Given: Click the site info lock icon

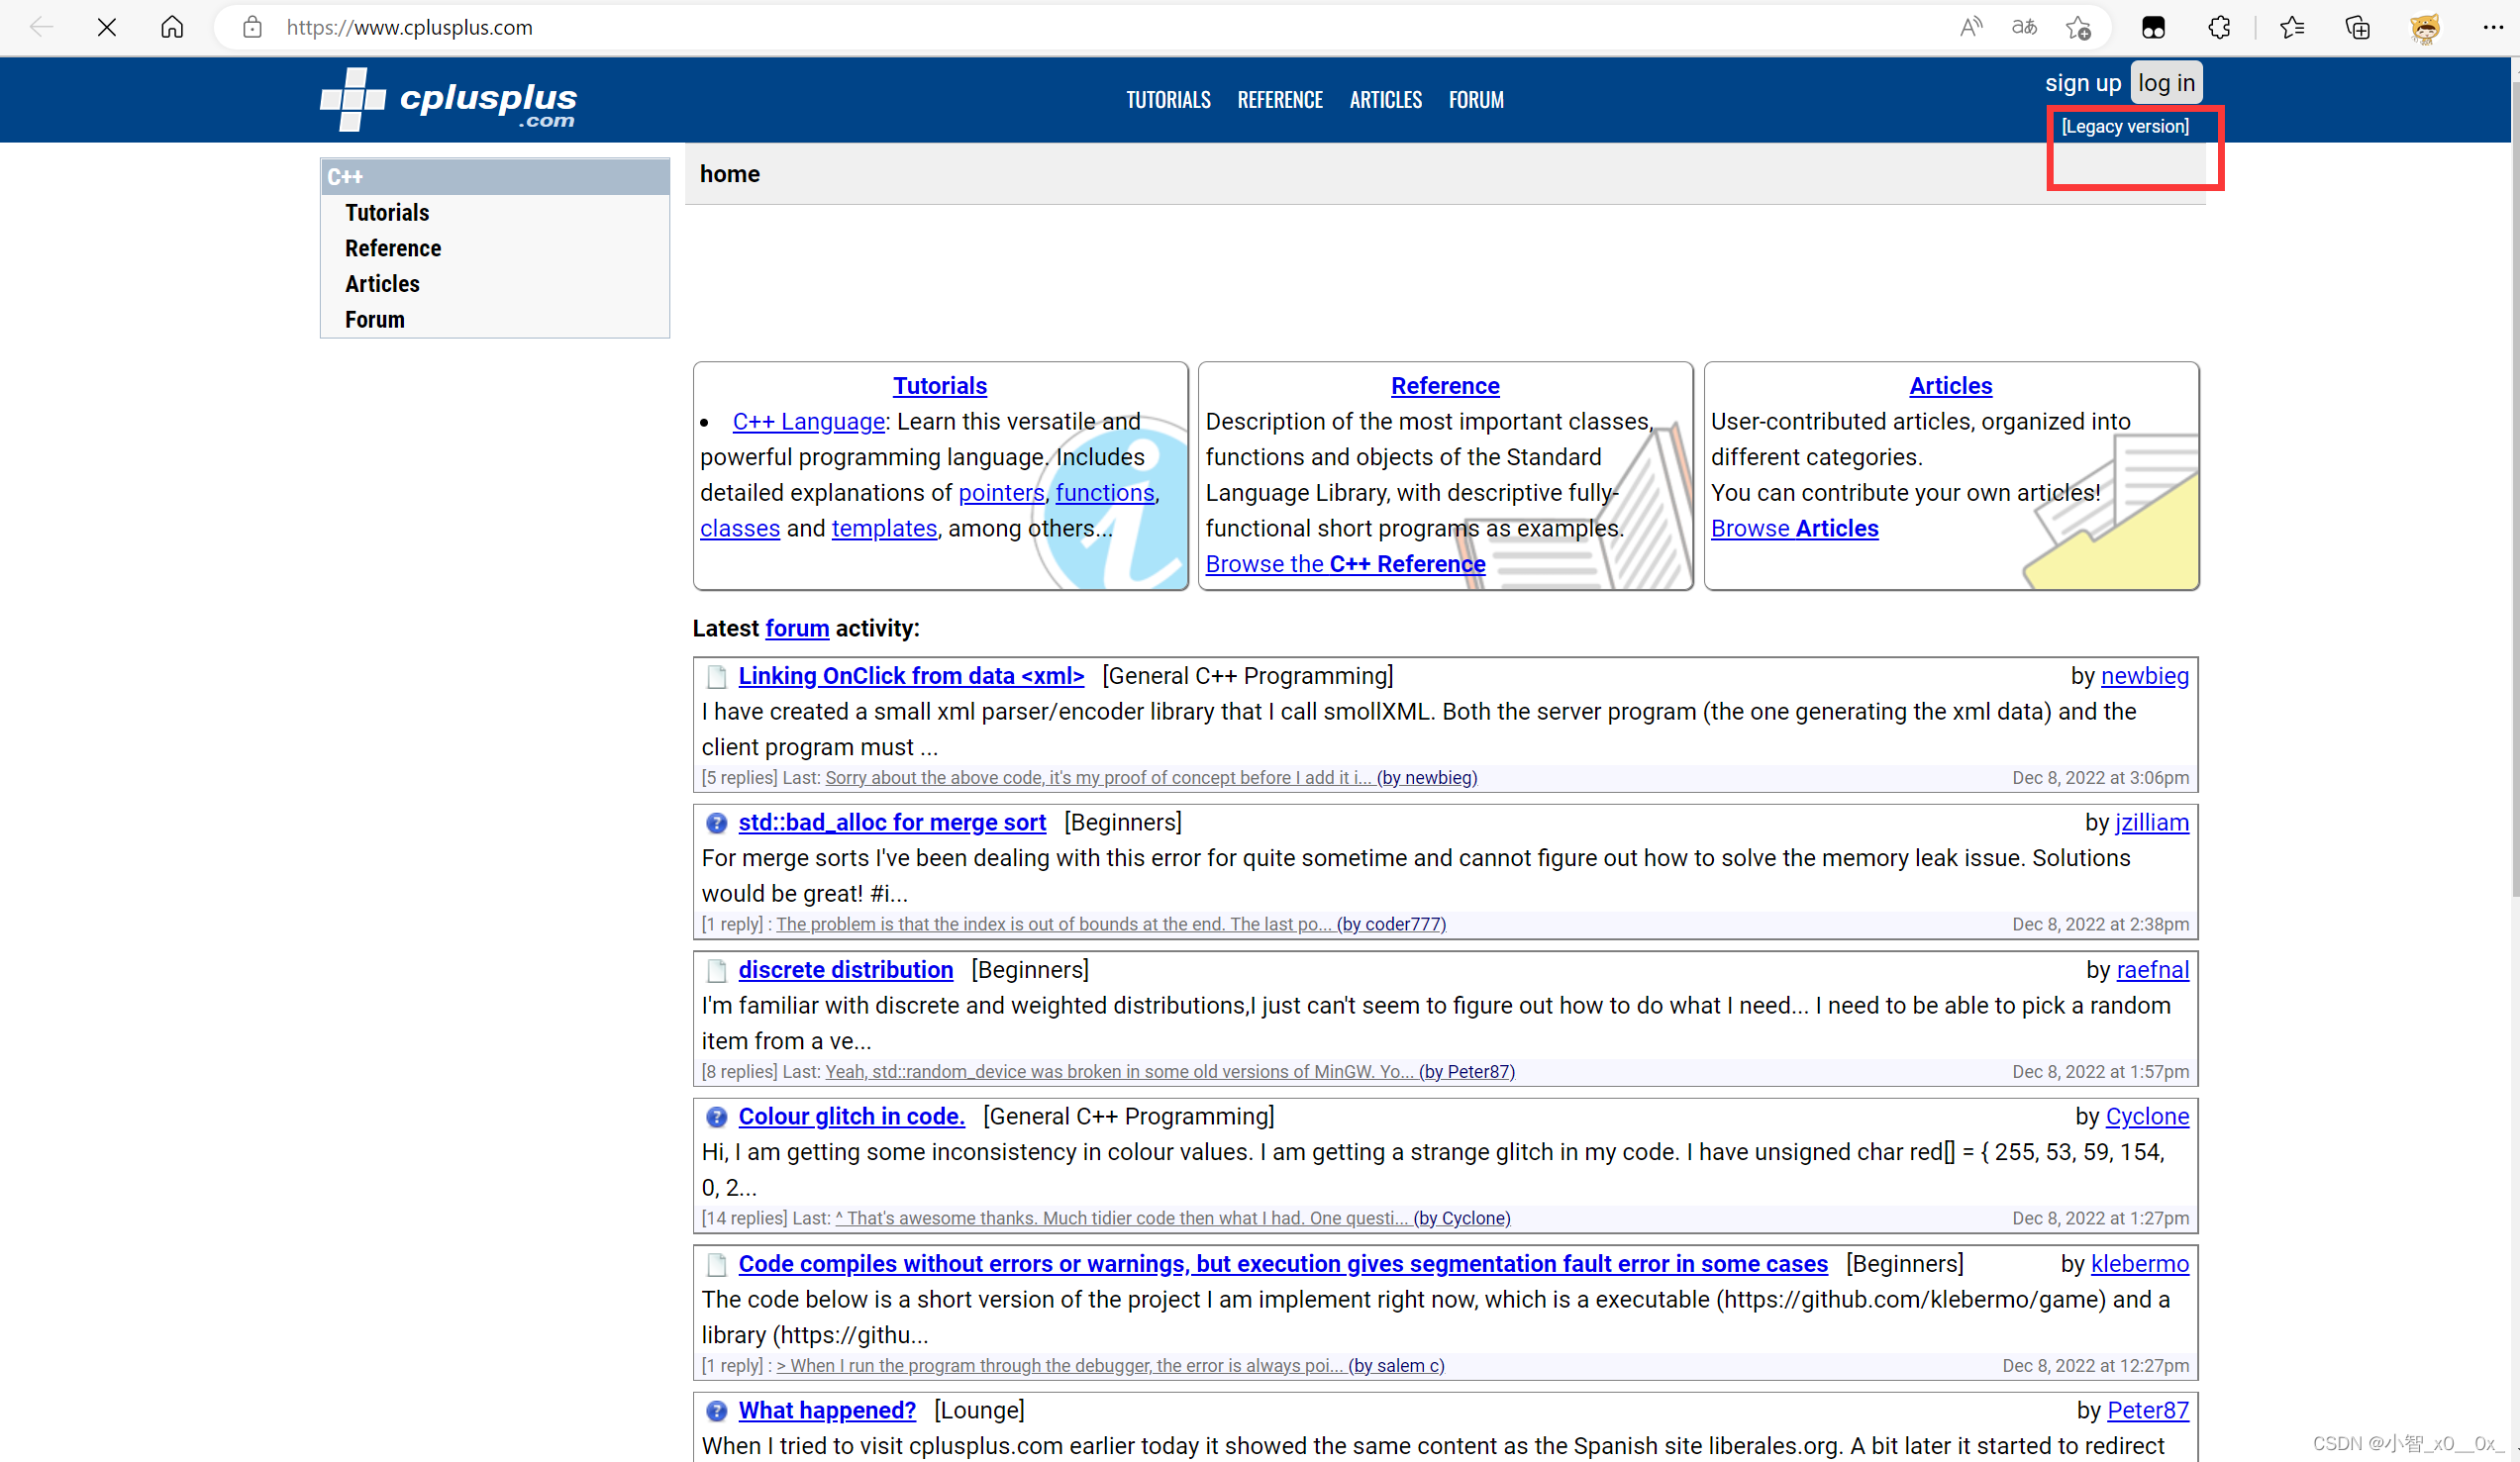Looking at the screenshot, I should click(252, 27).
